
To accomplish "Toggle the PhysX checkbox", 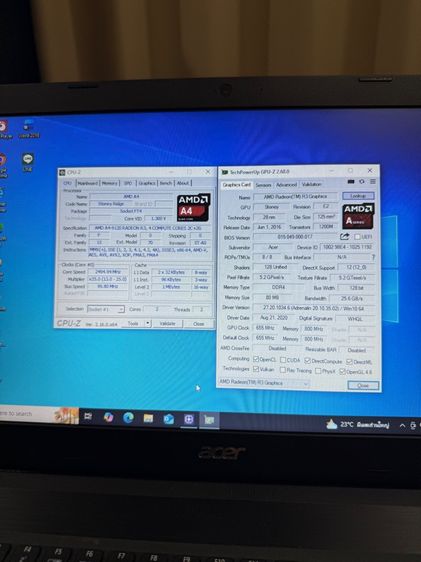I will point(318,371).
